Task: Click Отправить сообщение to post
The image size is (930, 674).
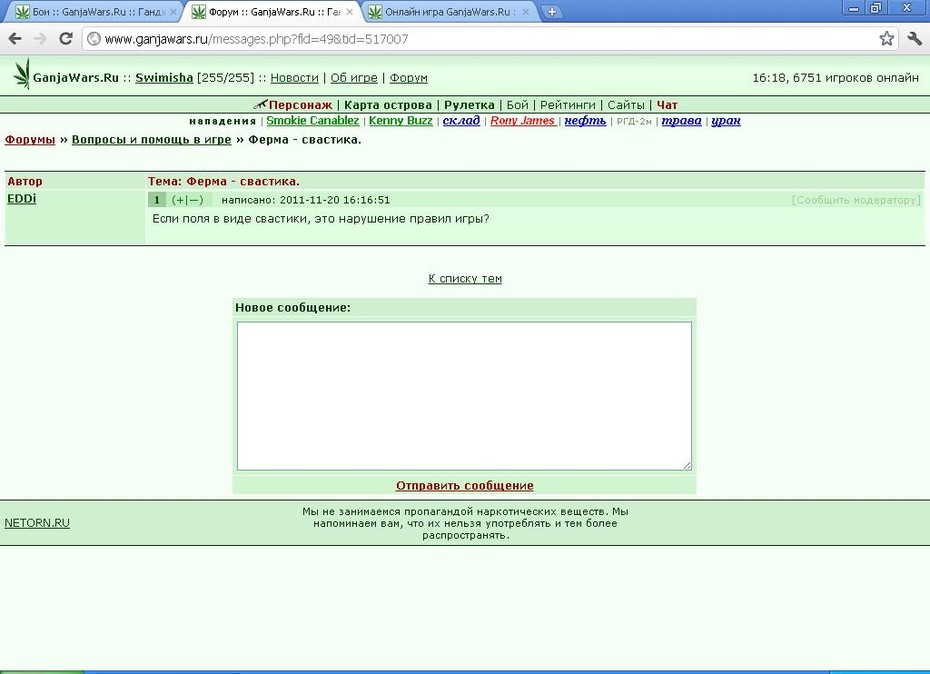Action: tap(464, 485)
